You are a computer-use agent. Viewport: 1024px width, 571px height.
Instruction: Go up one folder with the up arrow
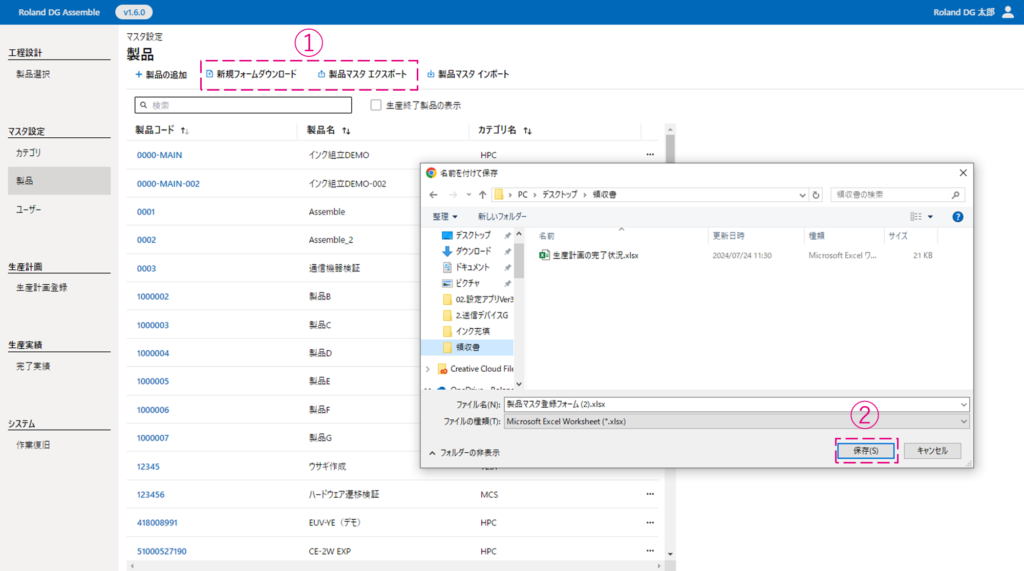[x=483, y=195]
